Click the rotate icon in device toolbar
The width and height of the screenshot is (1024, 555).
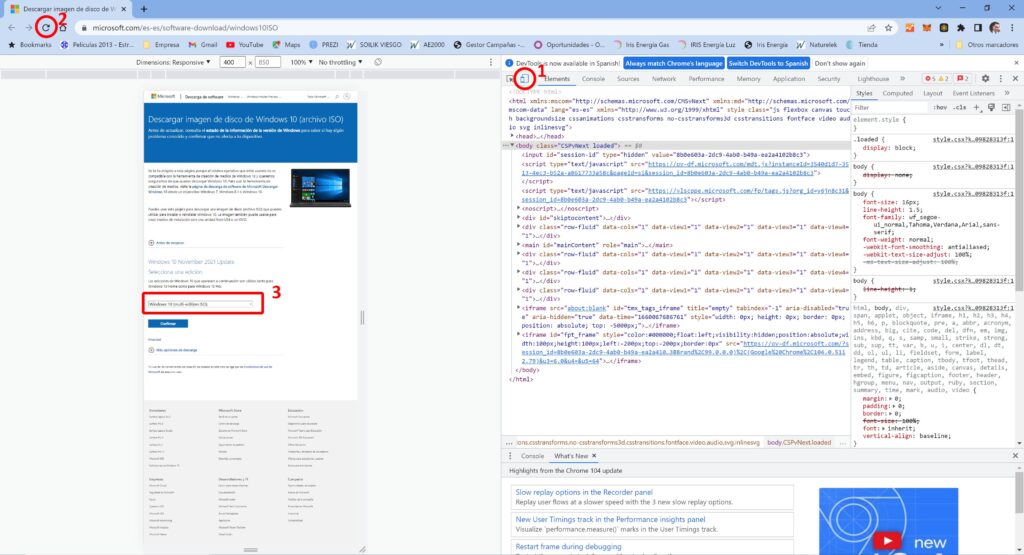(378, 62)
